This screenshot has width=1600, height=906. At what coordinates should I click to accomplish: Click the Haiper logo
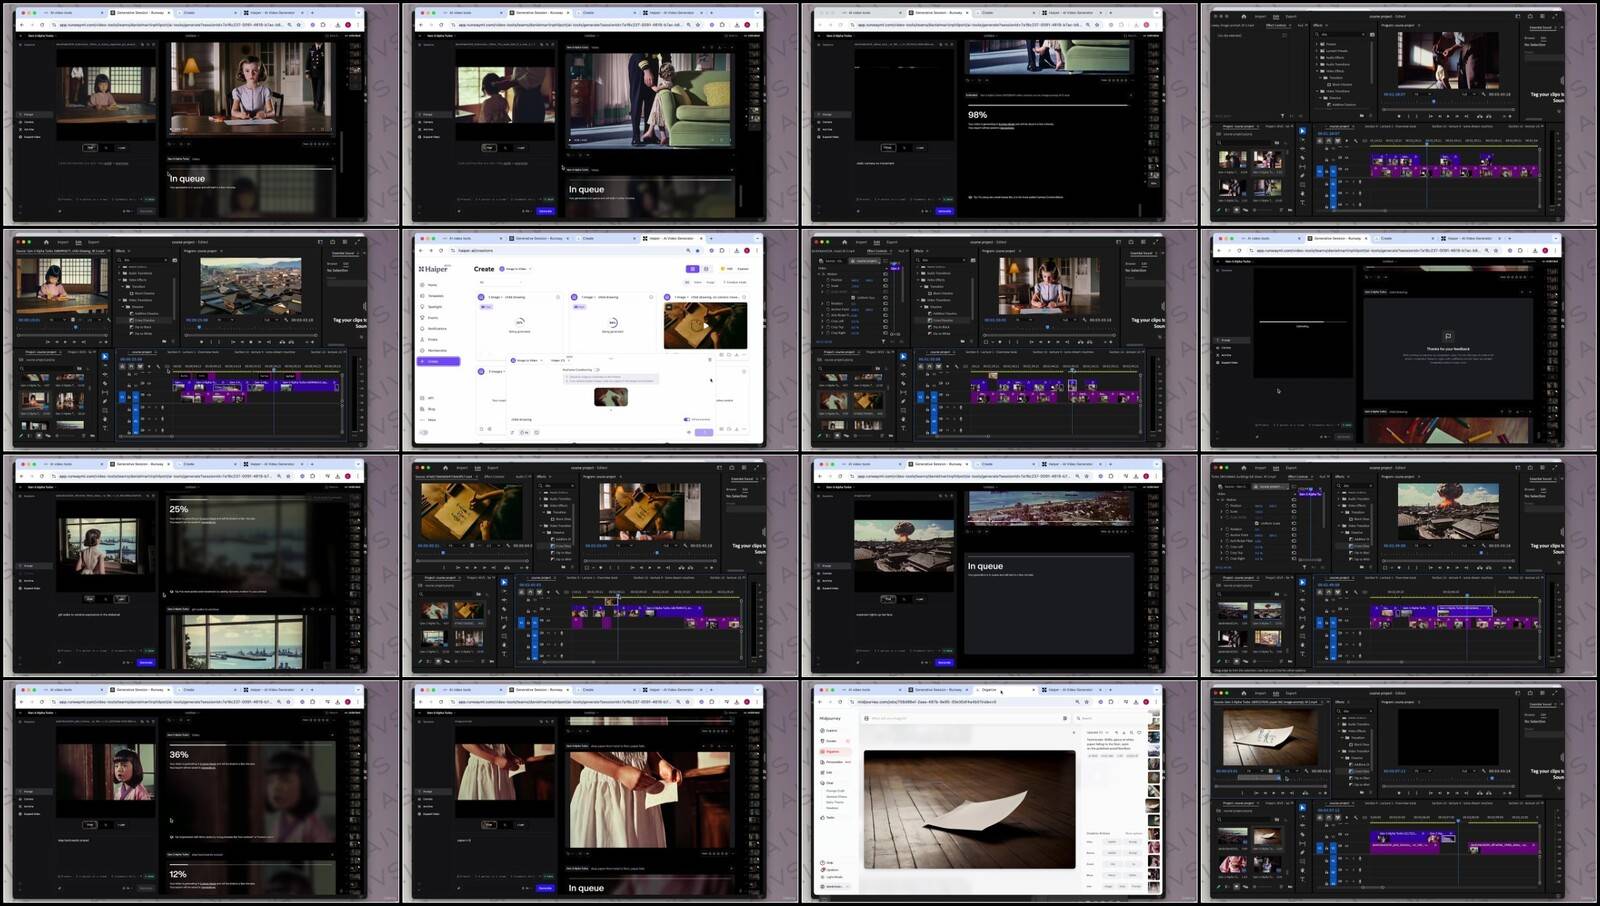click(x=433, y=269)
